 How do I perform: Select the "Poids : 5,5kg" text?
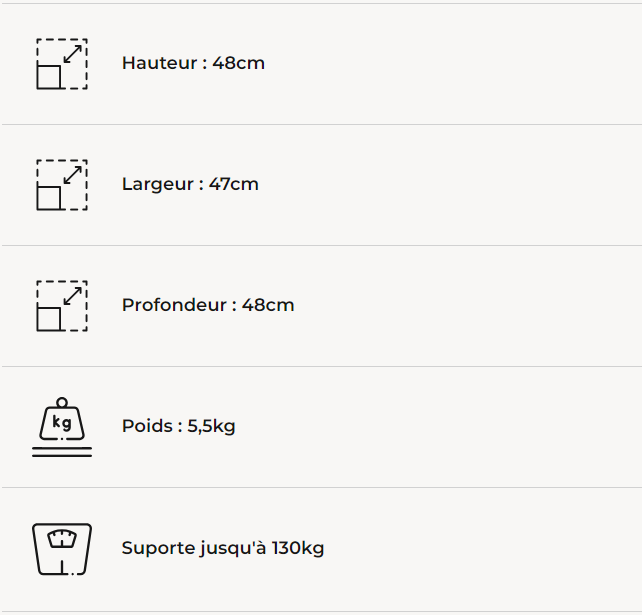pos(179,426)
